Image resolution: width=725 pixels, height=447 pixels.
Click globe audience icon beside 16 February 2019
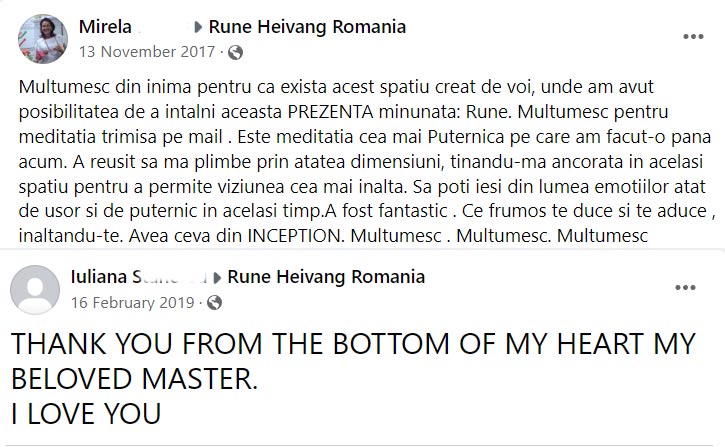point(214,302)
